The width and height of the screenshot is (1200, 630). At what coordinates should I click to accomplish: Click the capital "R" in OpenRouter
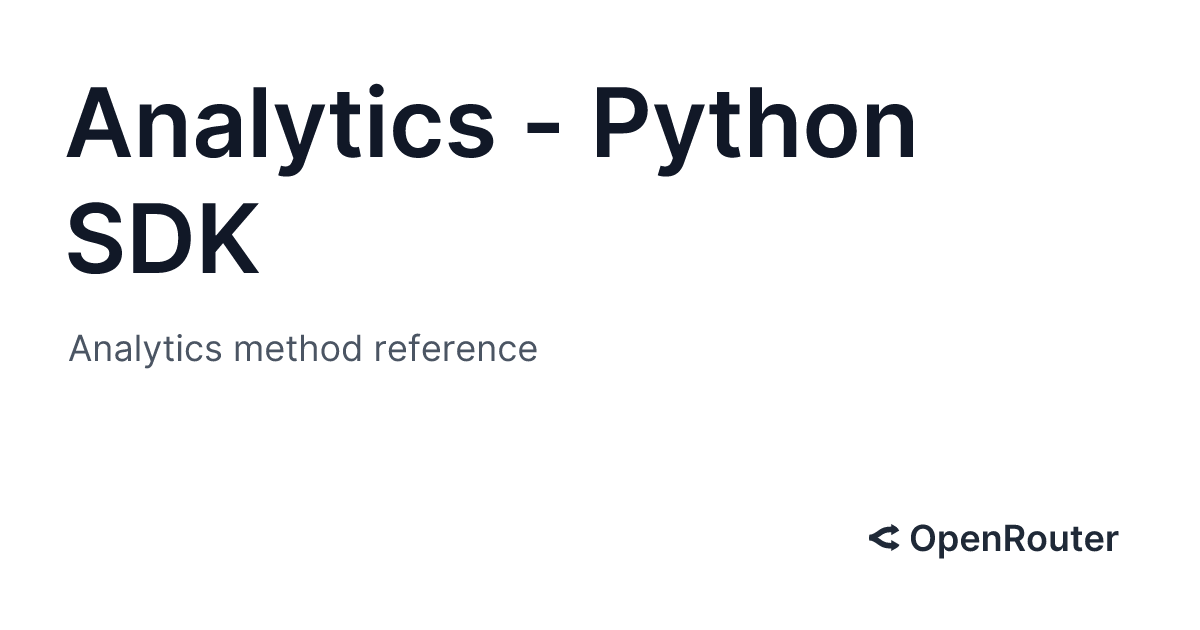coord(1014,539)
